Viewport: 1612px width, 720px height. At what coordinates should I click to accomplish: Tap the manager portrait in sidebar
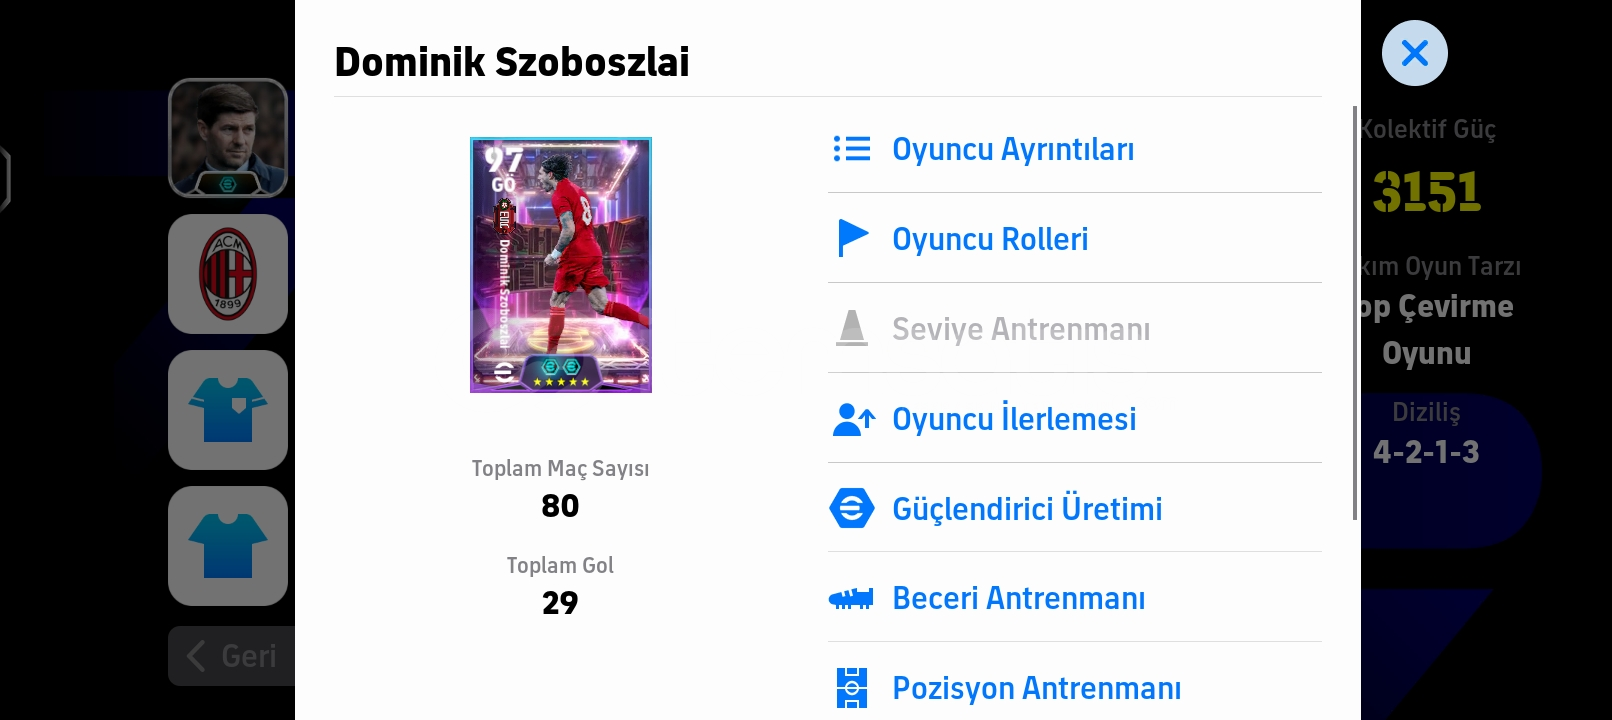click(228, 138)
